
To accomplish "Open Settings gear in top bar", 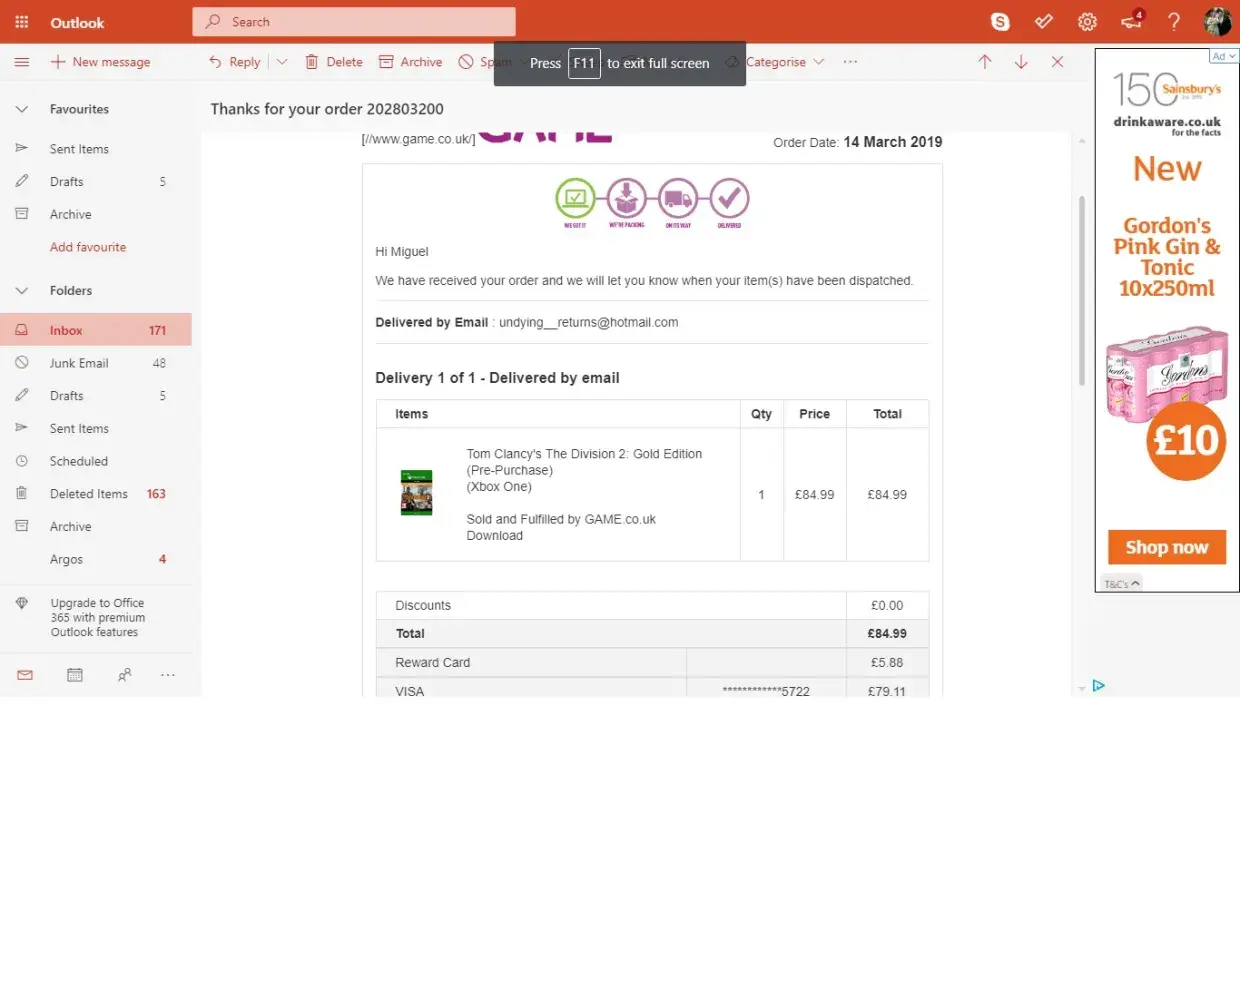I will pos(1087,22).
